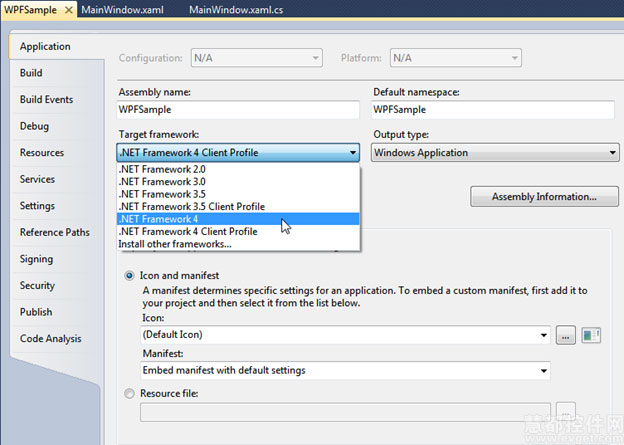Open the Configuration dropdown

pyautogui.click(x=257, y=58)
